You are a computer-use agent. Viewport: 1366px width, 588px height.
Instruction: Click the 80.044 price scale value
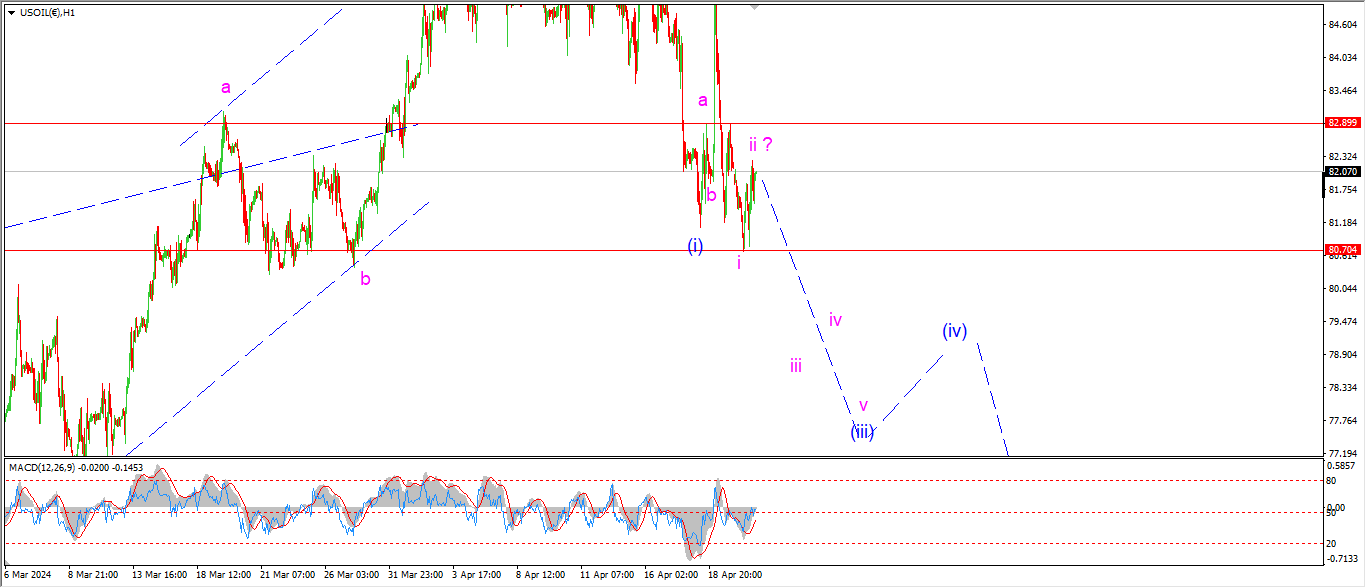point(1343,288)
